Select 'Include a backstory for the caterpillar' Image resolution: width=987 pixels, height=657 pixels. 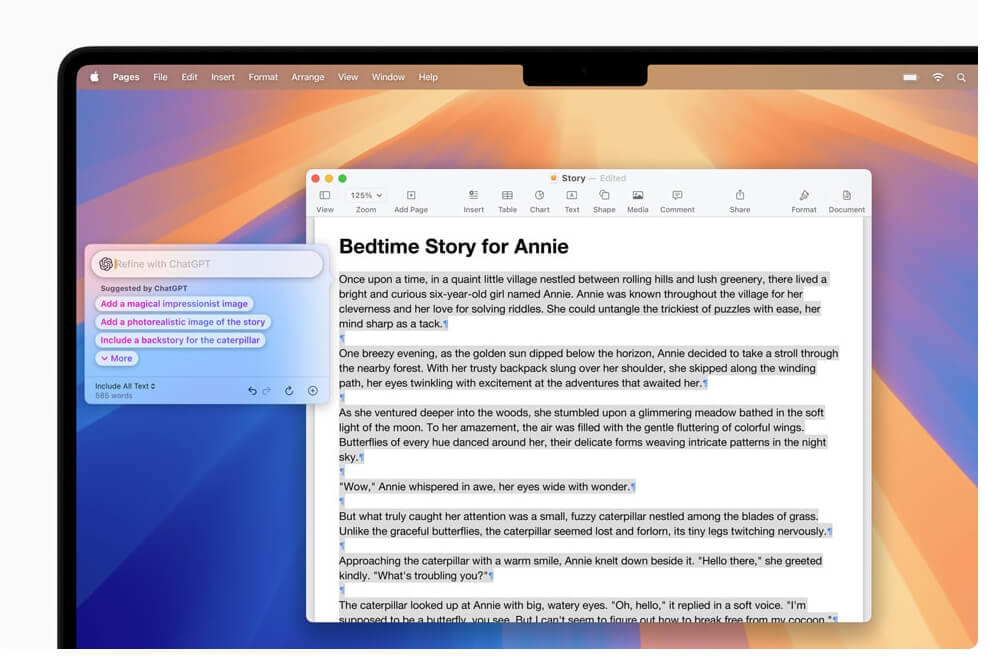pos(180,340)
